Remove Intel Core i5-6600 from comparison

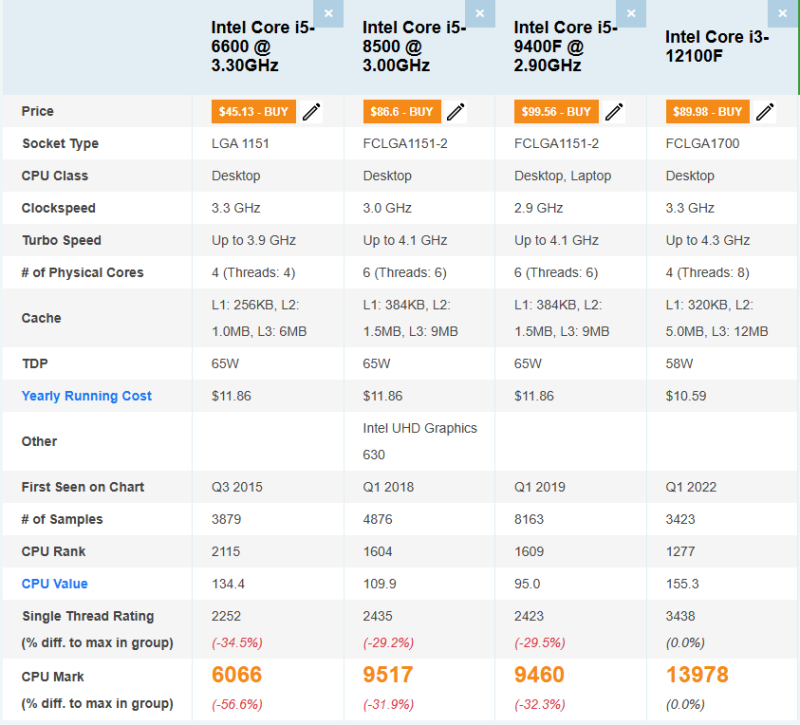coord(328,13)
